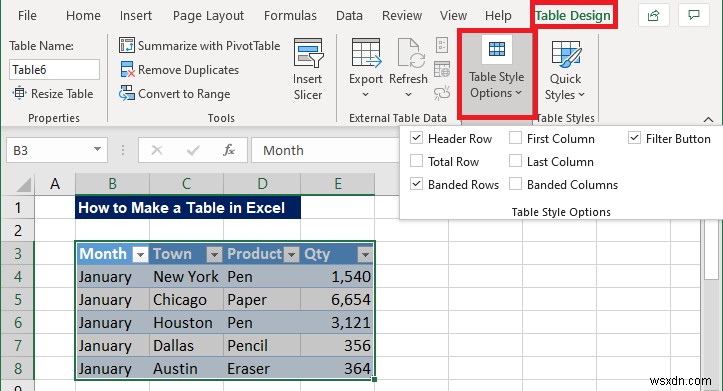Image resolution: width=723 pixels, height=391 pixels.
Task: Click the Unlink table icon
Action: point(442,94)
